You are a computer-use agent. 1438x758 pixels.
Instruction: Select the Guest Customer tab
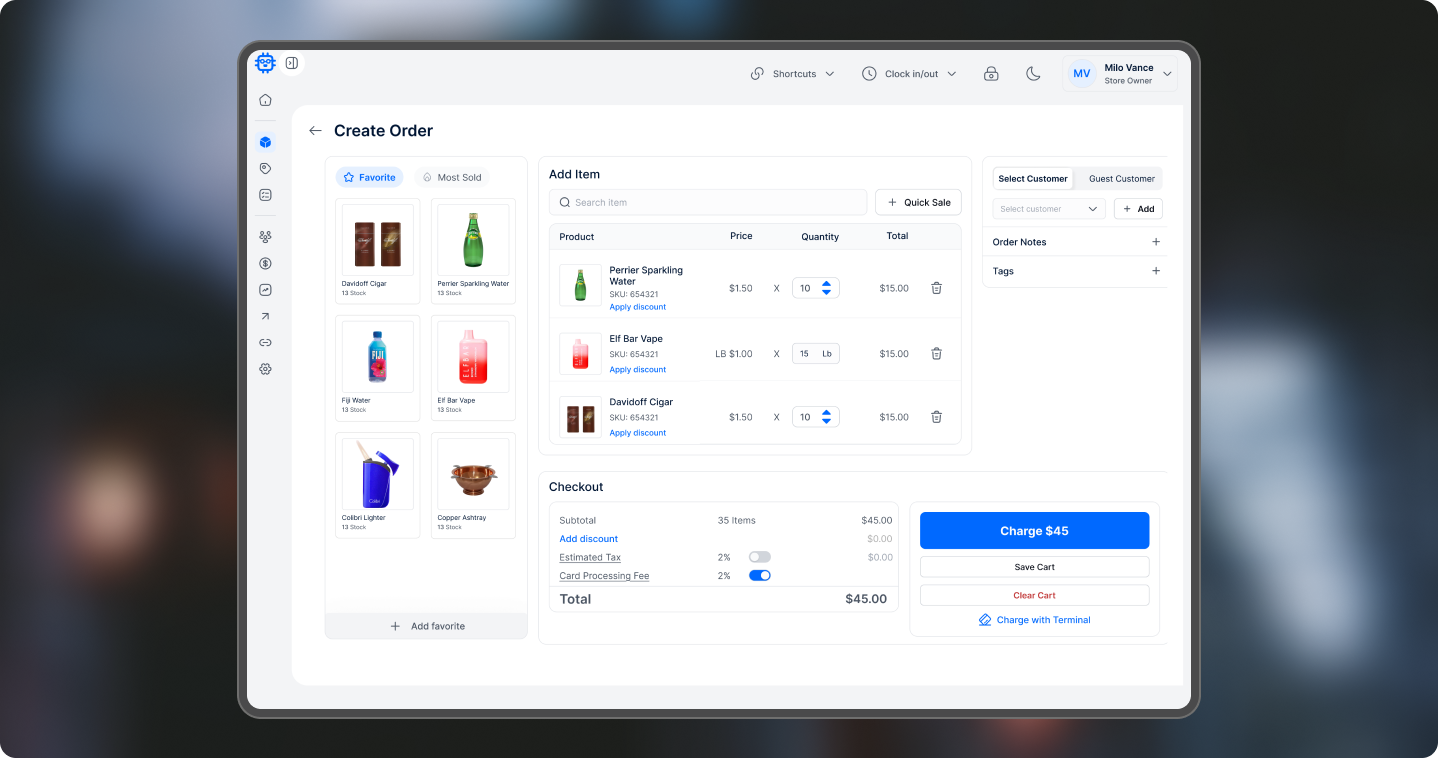pyautogui.click(x=1121, y=179)
